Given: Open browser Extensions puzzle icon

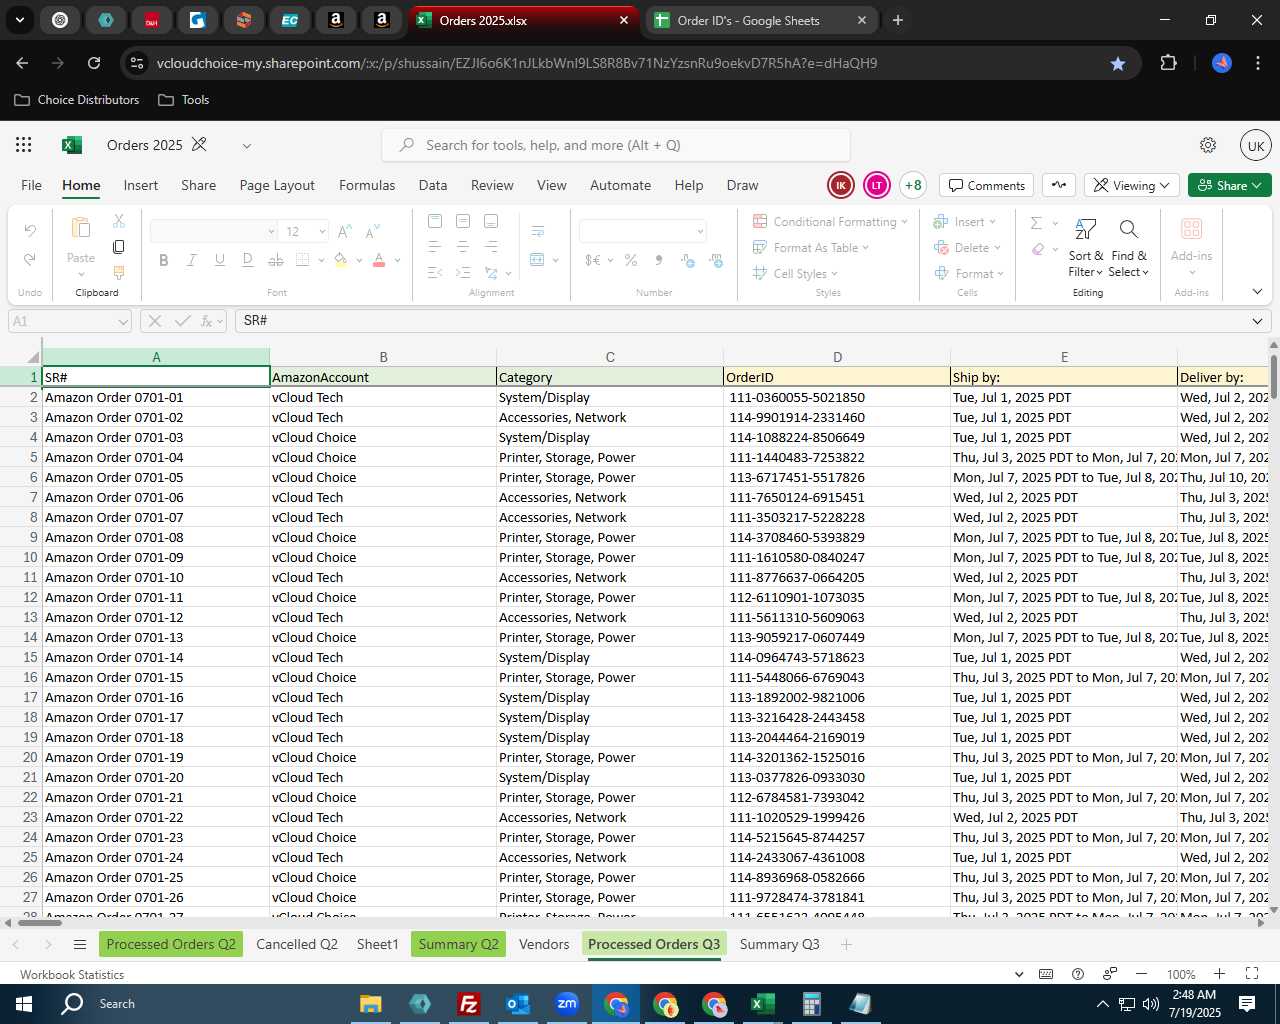Looking at the screenshot, I should 1168,63.
